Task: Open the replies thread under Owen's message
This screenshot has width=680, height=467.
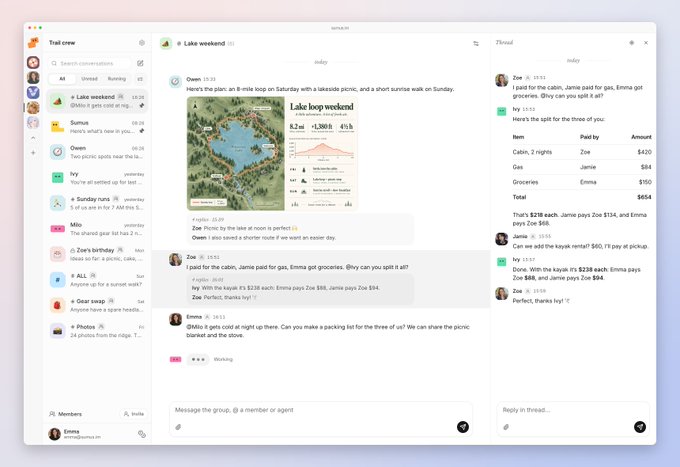Action: (300, 229)
